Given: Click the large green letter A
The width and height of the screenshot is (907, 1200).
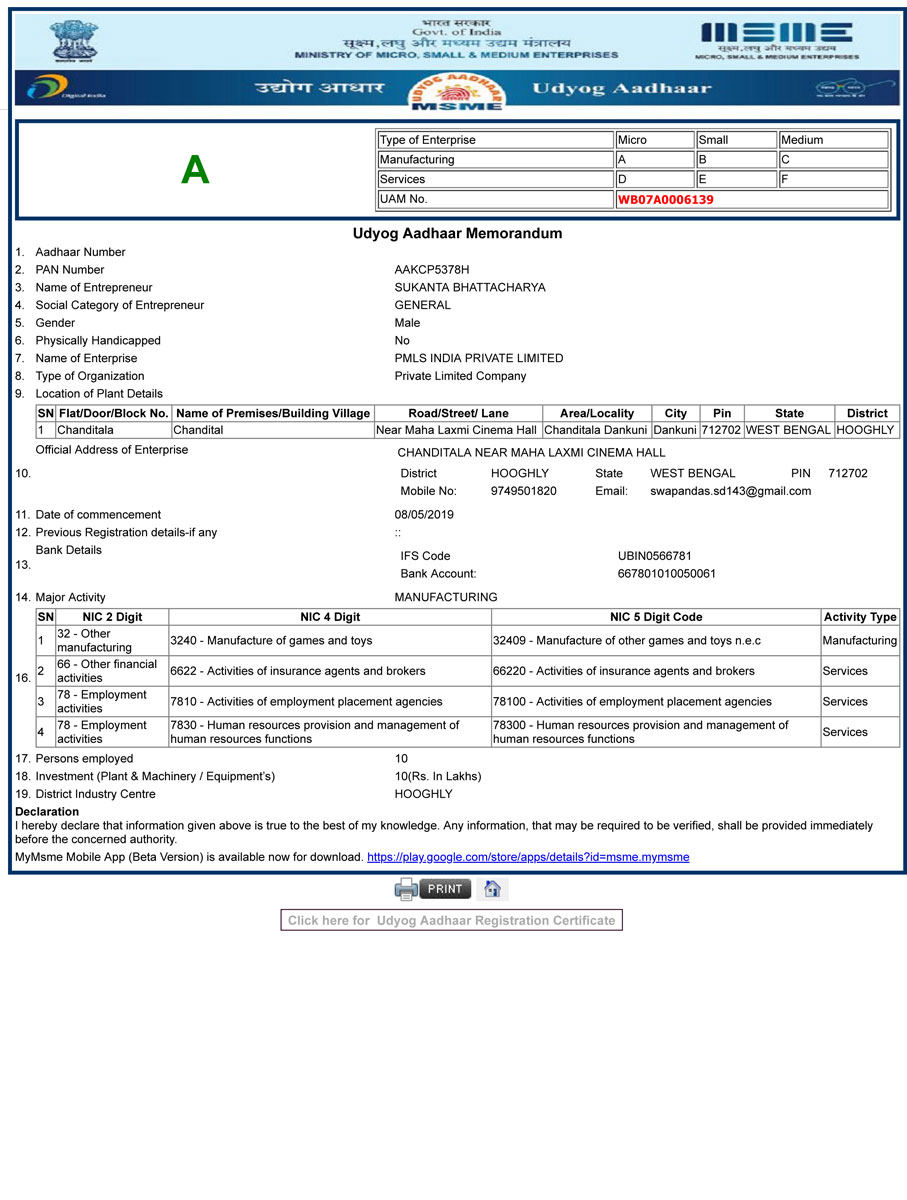Looking at the screenshot, I should [x=195, y=170].
